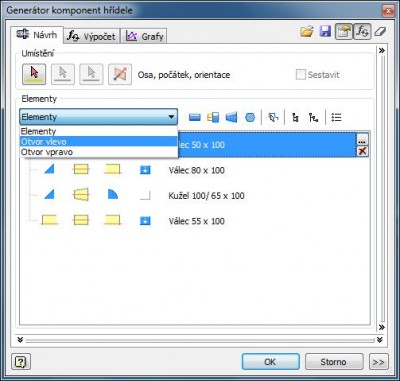Click the open folder icon
Screen dimensions: 400x381
(307, 32)
